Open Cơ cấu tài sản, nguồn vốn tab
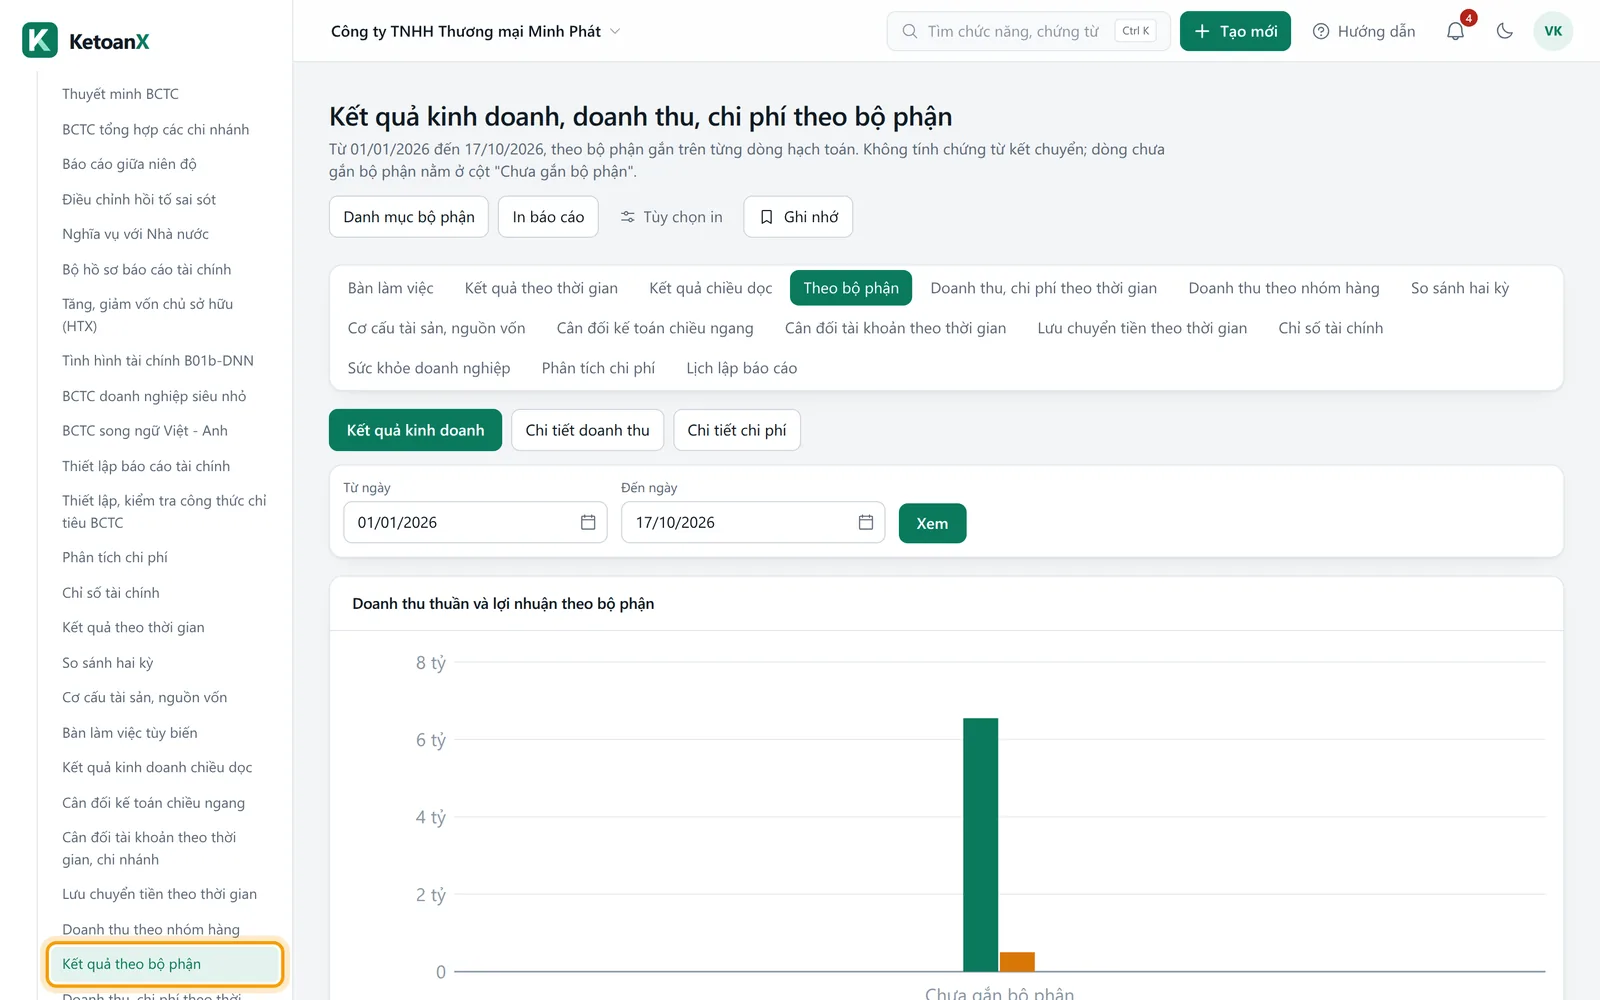The image size is (1600, 1000). pos(436,328)
